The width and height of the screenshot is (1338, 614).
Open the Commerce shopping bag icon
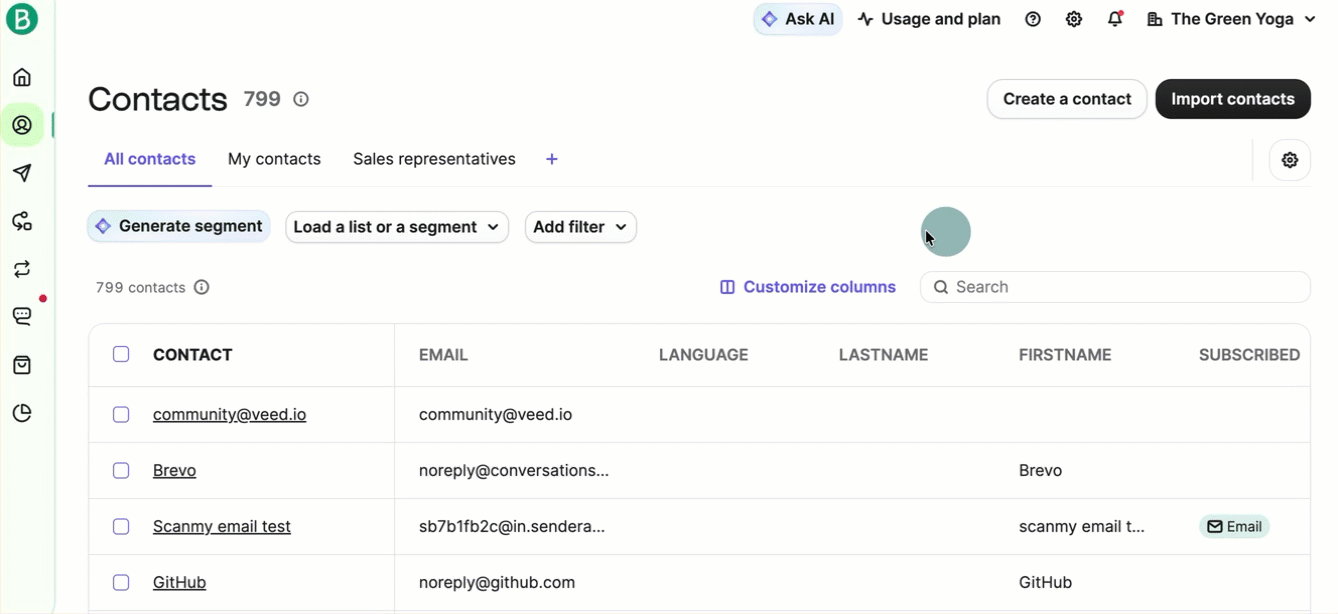click(22, 365)
